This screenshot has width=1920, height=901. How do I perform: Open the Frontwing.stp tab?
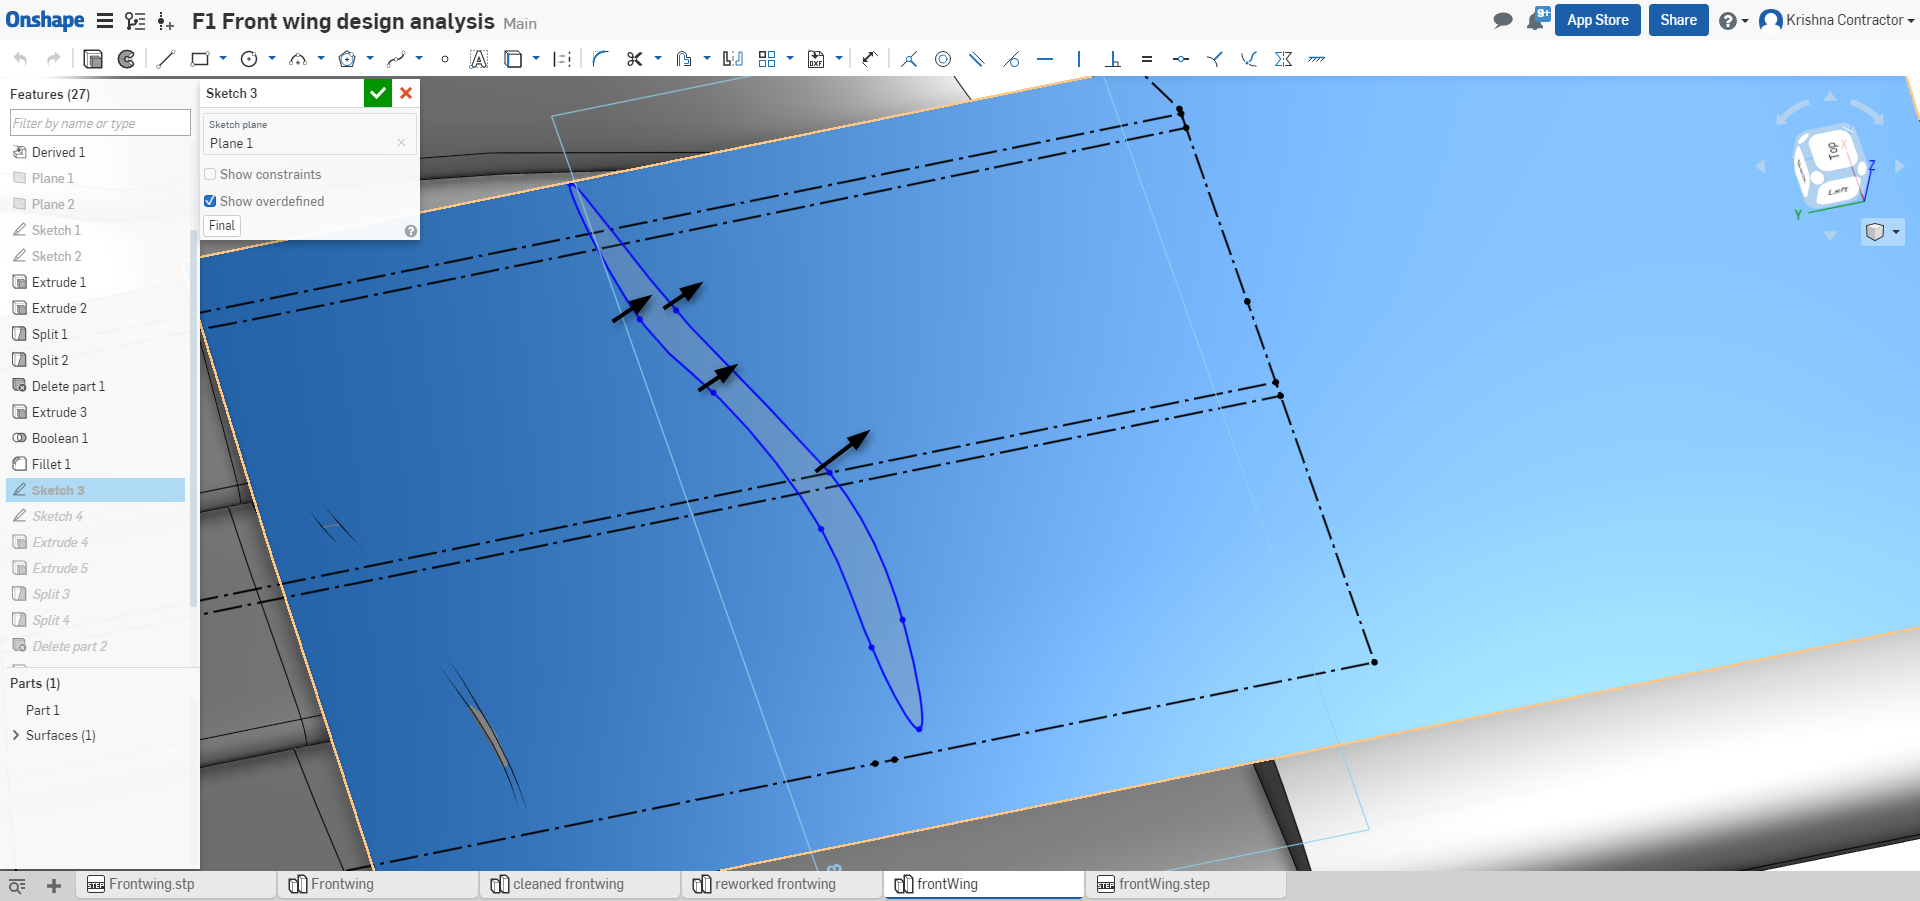tap(152, 884)
